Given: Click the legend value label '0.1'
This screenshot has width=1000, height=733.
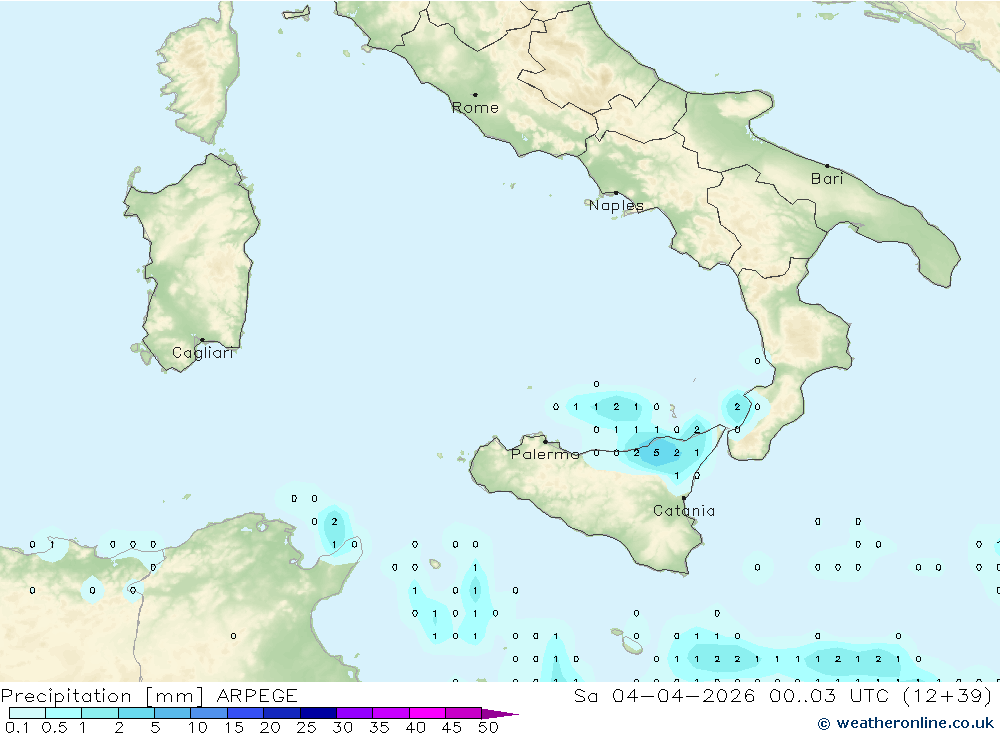Looking at the screenshot, I should click(x=17, y=727).
